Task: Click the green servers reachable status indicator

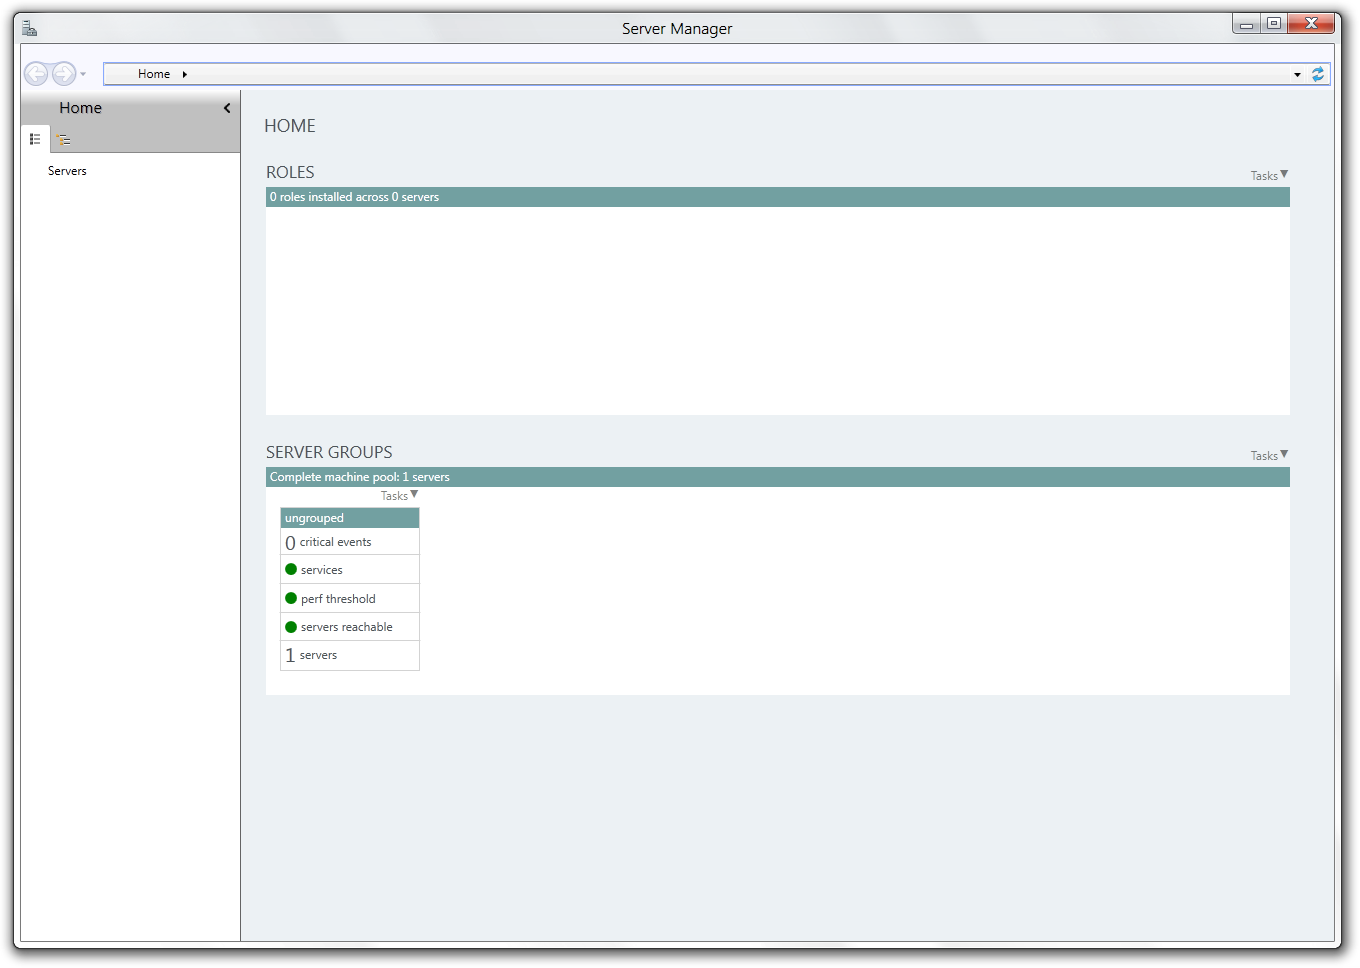Action: [291, 627]
